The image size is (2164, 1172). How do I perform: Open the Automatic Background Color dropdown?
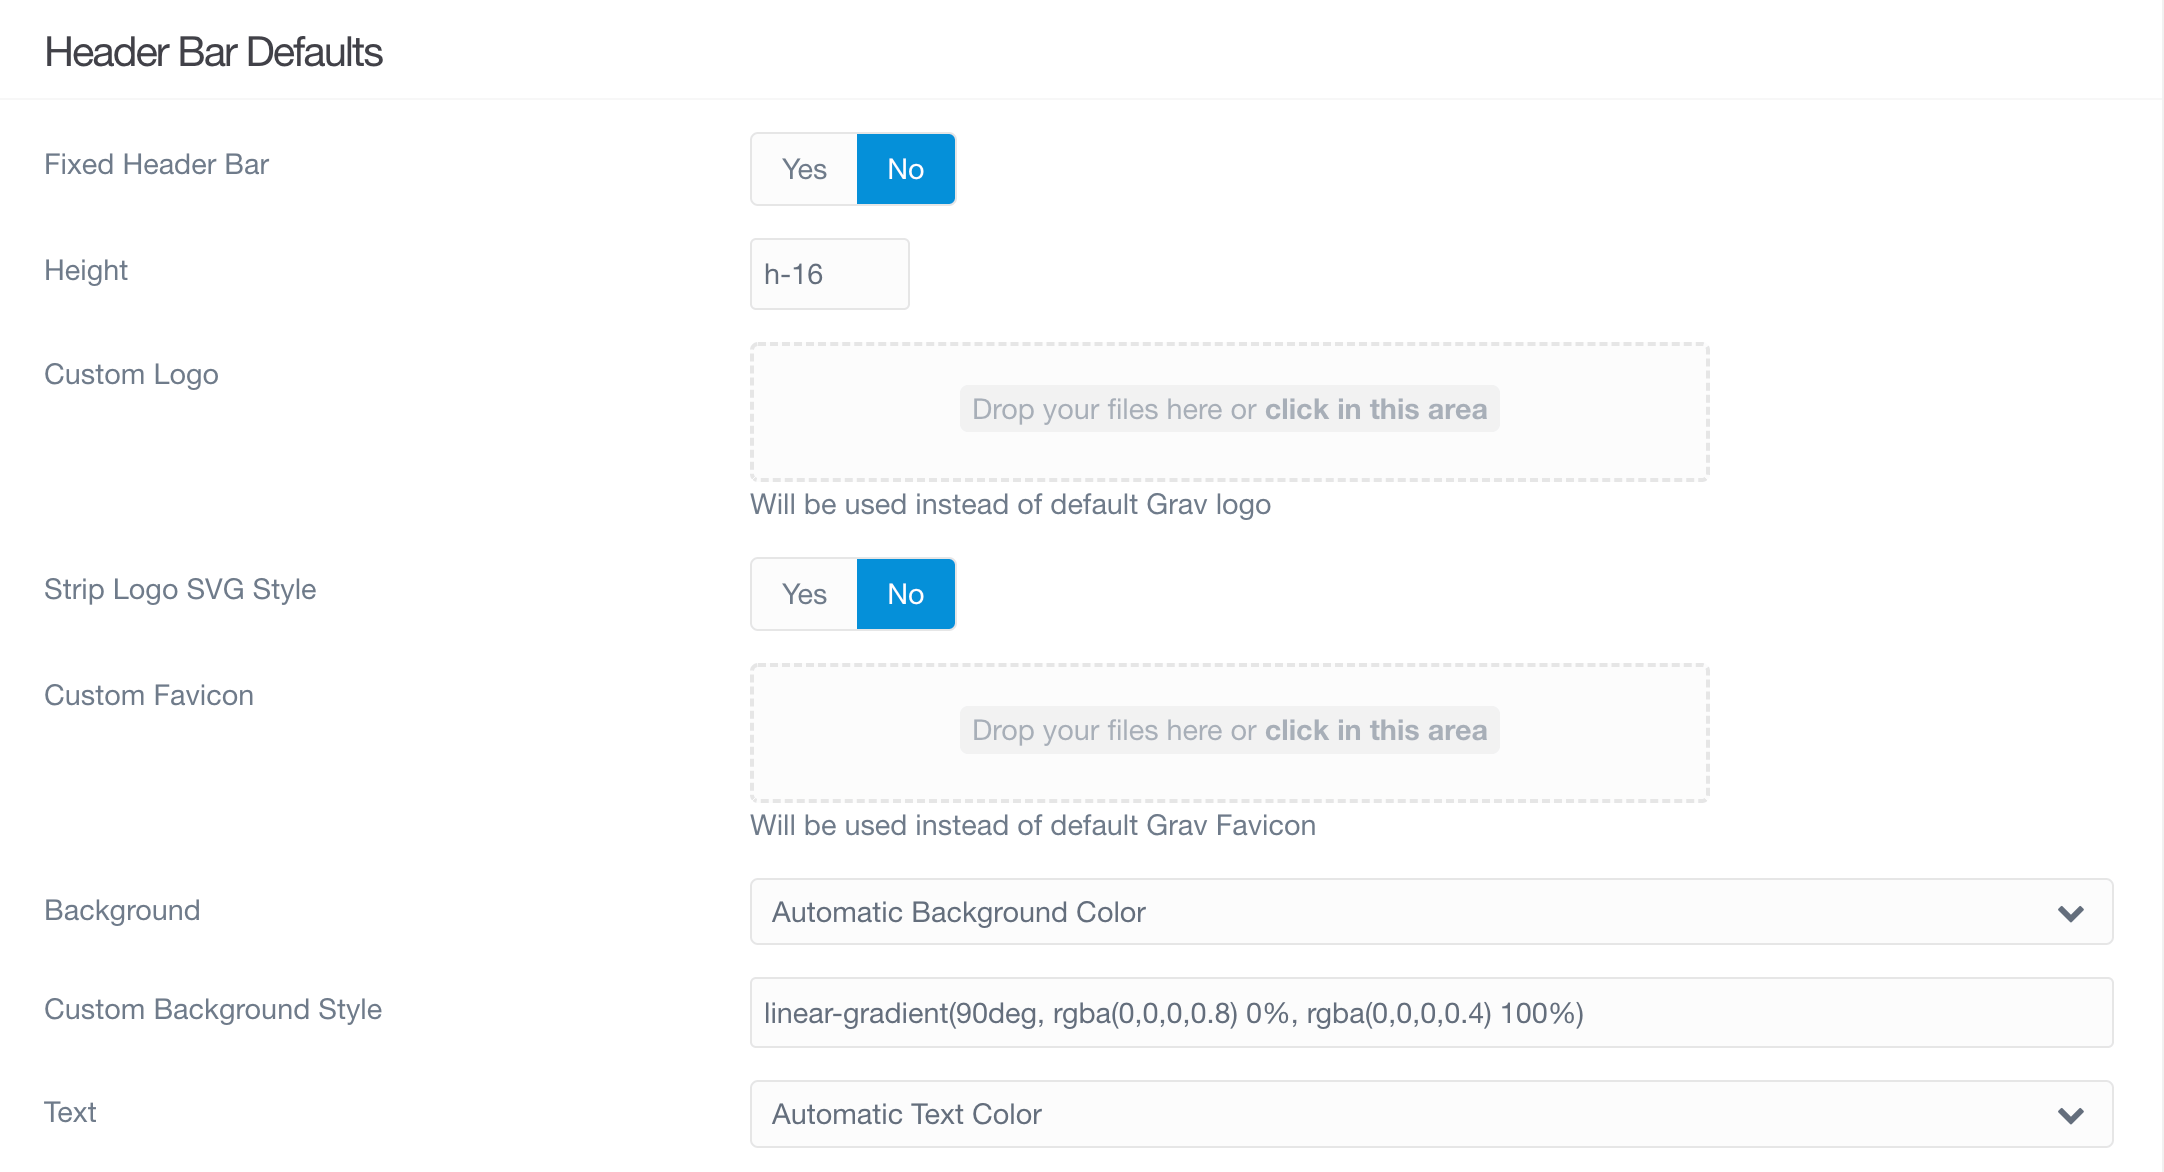point(1432,912)
